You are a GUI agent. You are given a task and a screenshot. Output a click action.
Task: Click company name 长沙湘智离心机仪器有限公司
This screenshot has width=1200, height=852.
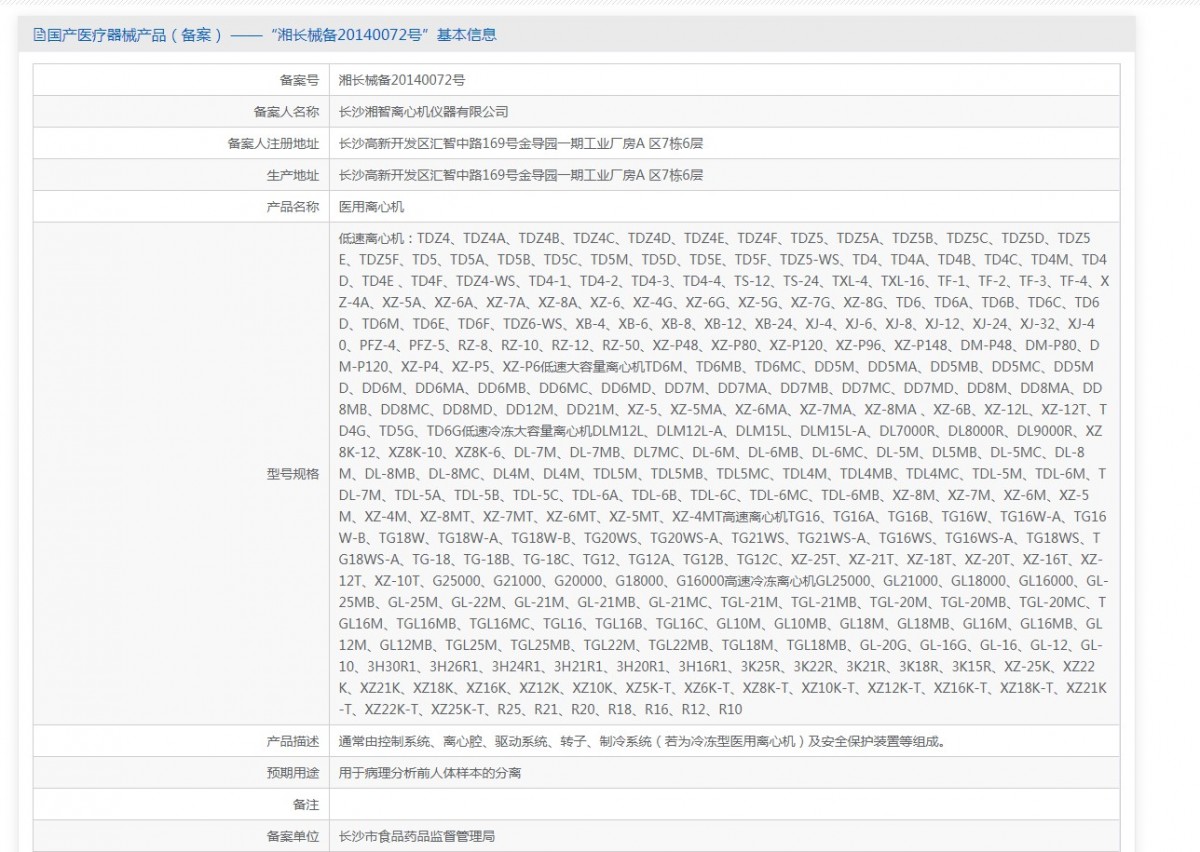[x=424, y=112]
